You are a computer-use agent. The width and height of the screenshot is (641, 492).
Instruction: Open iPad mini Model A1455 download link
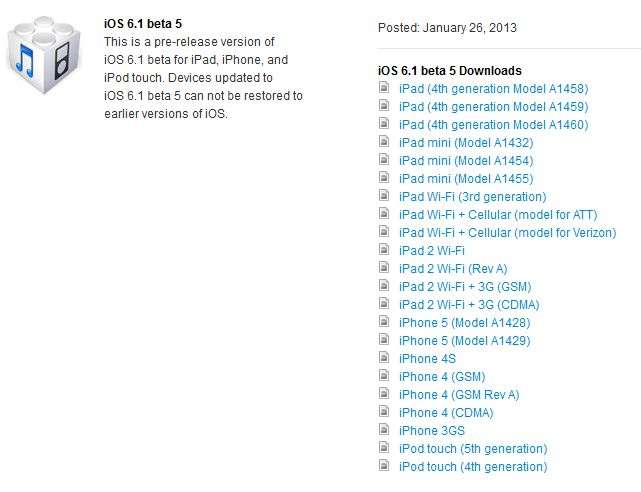(466, 179)
